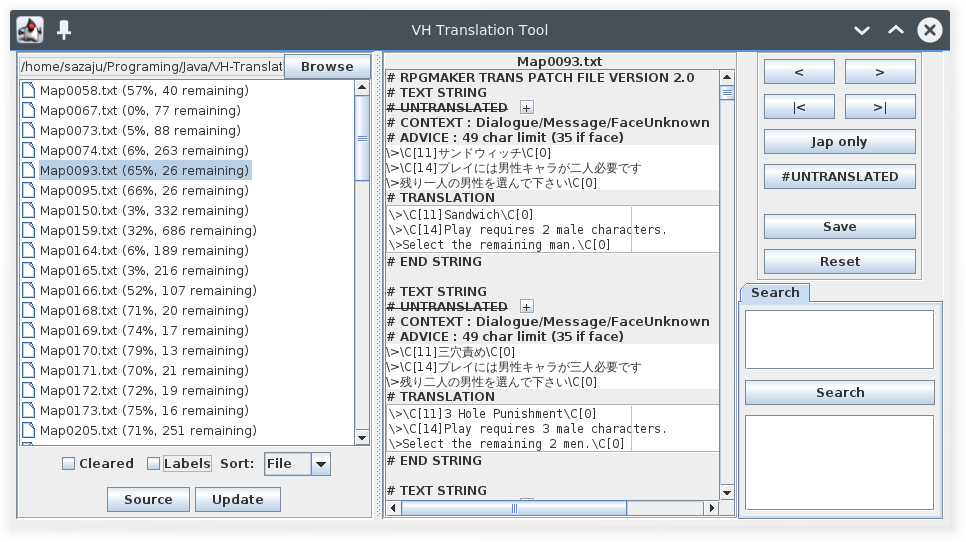This screenshot has width=966, height=542.
Task: Click the #UNTRANSLATED button
Action: [x=840, y=177]
